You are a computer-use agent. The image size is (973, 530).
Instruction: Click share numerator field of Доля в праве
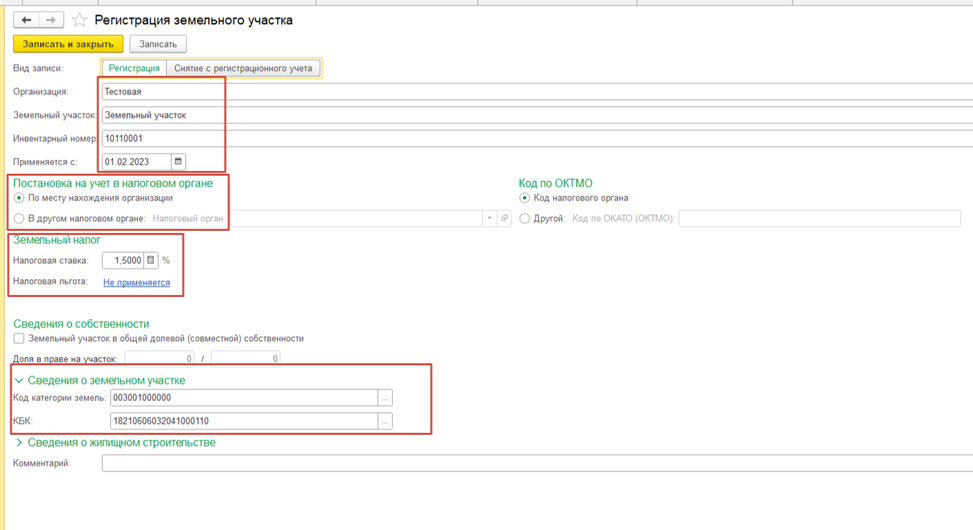click(x=159, y=359)
